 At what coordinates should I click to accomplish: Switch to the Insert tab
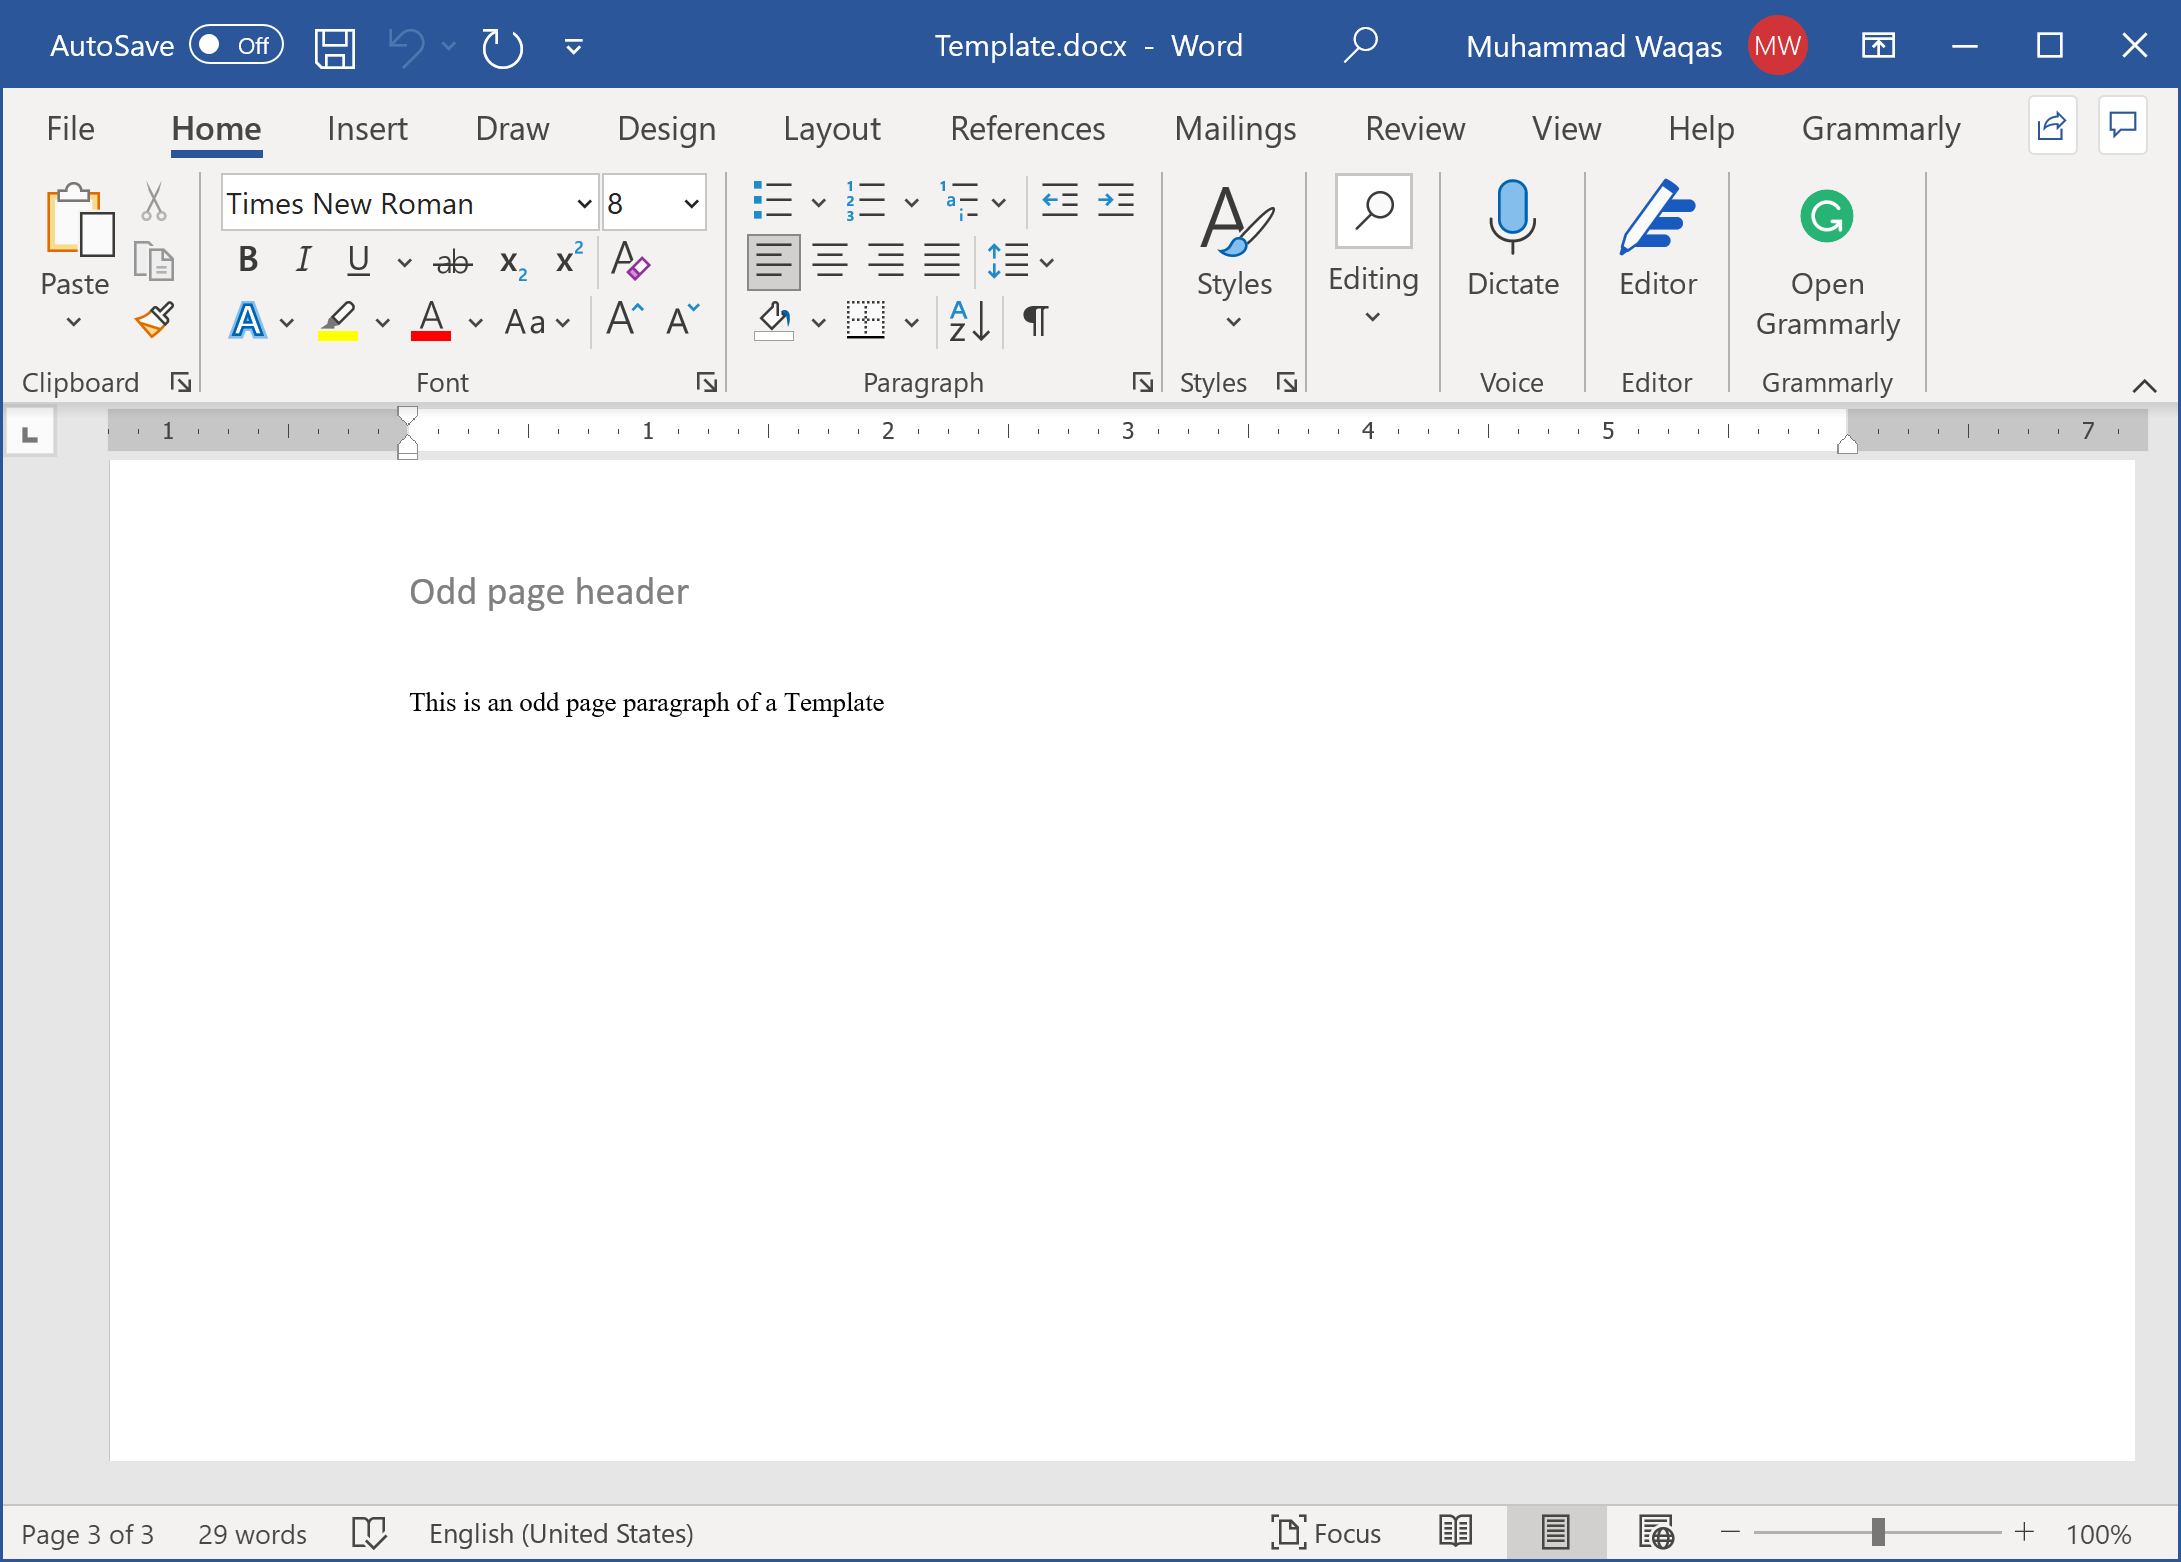pos(367,129)
